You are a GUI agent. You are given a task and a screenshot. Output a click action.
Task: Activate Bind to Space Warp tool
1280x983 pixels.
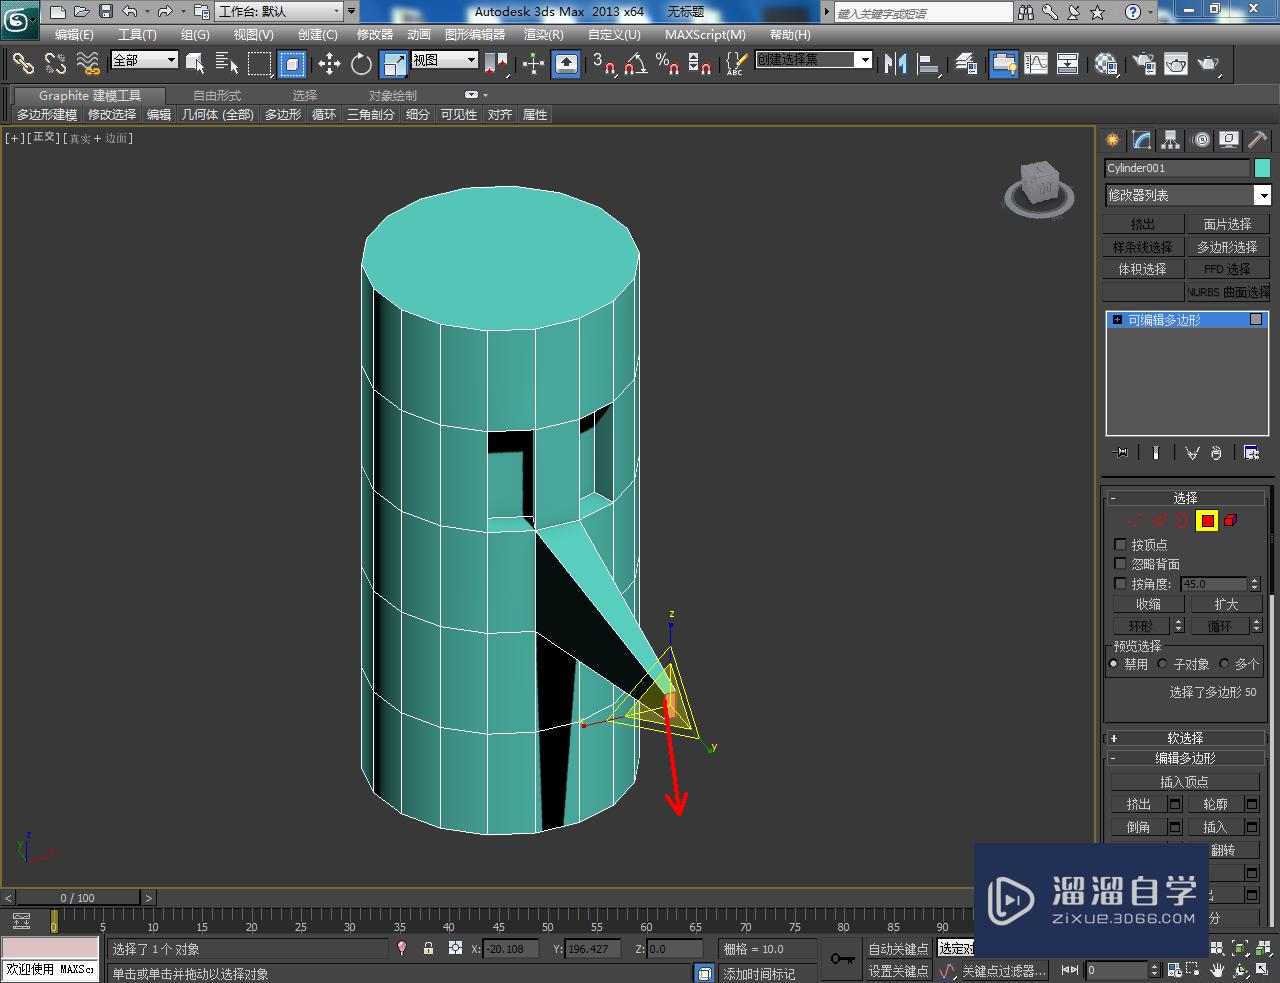[88, 64]
